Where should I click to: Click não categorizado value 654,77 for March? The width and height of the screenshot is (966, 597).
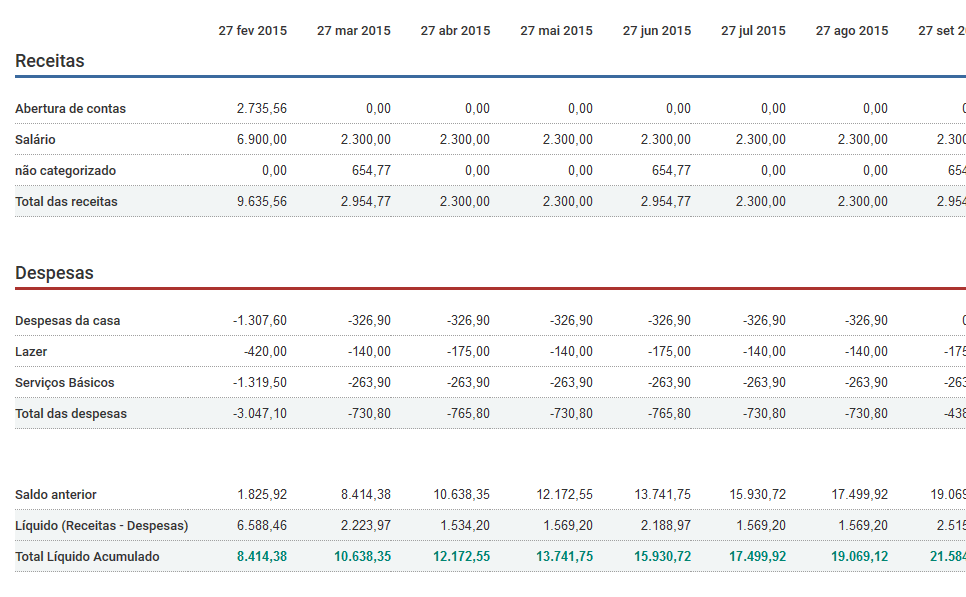pos(371,171)
